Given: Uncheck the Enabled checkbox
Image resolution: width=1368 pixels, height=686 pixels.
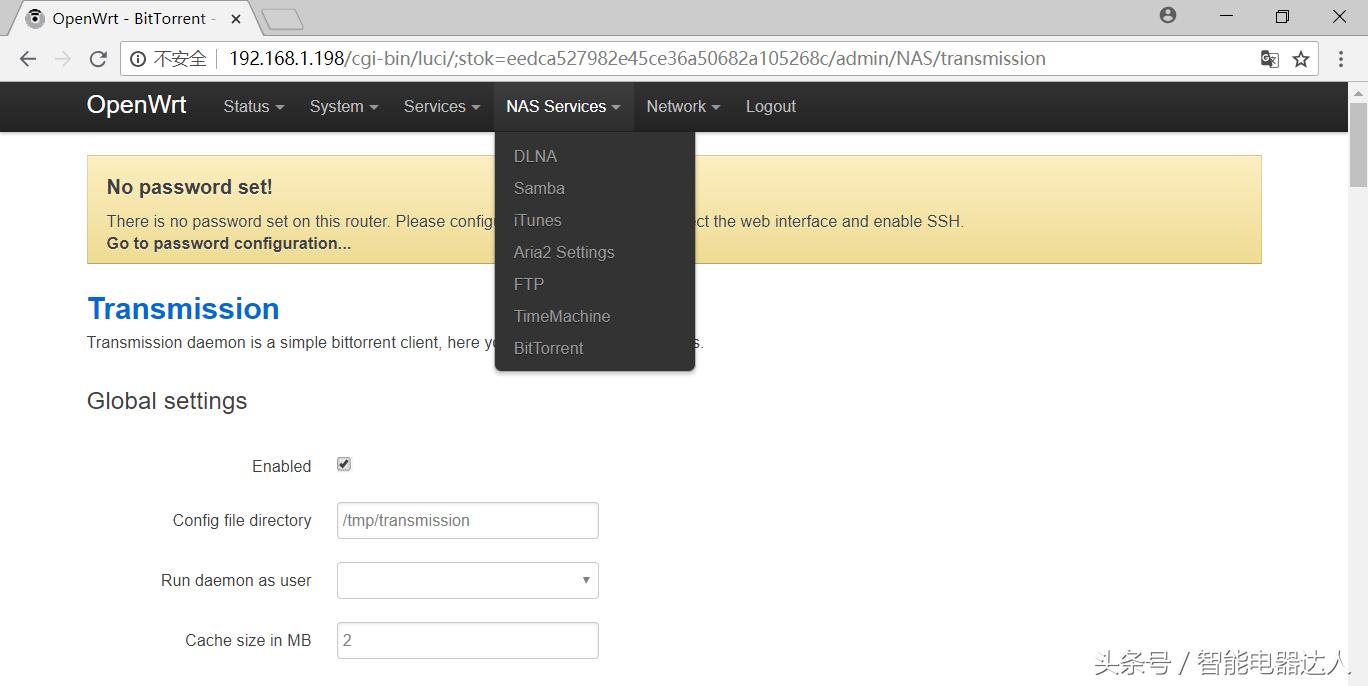Looking at the screenshot, I should click(344, 464).
